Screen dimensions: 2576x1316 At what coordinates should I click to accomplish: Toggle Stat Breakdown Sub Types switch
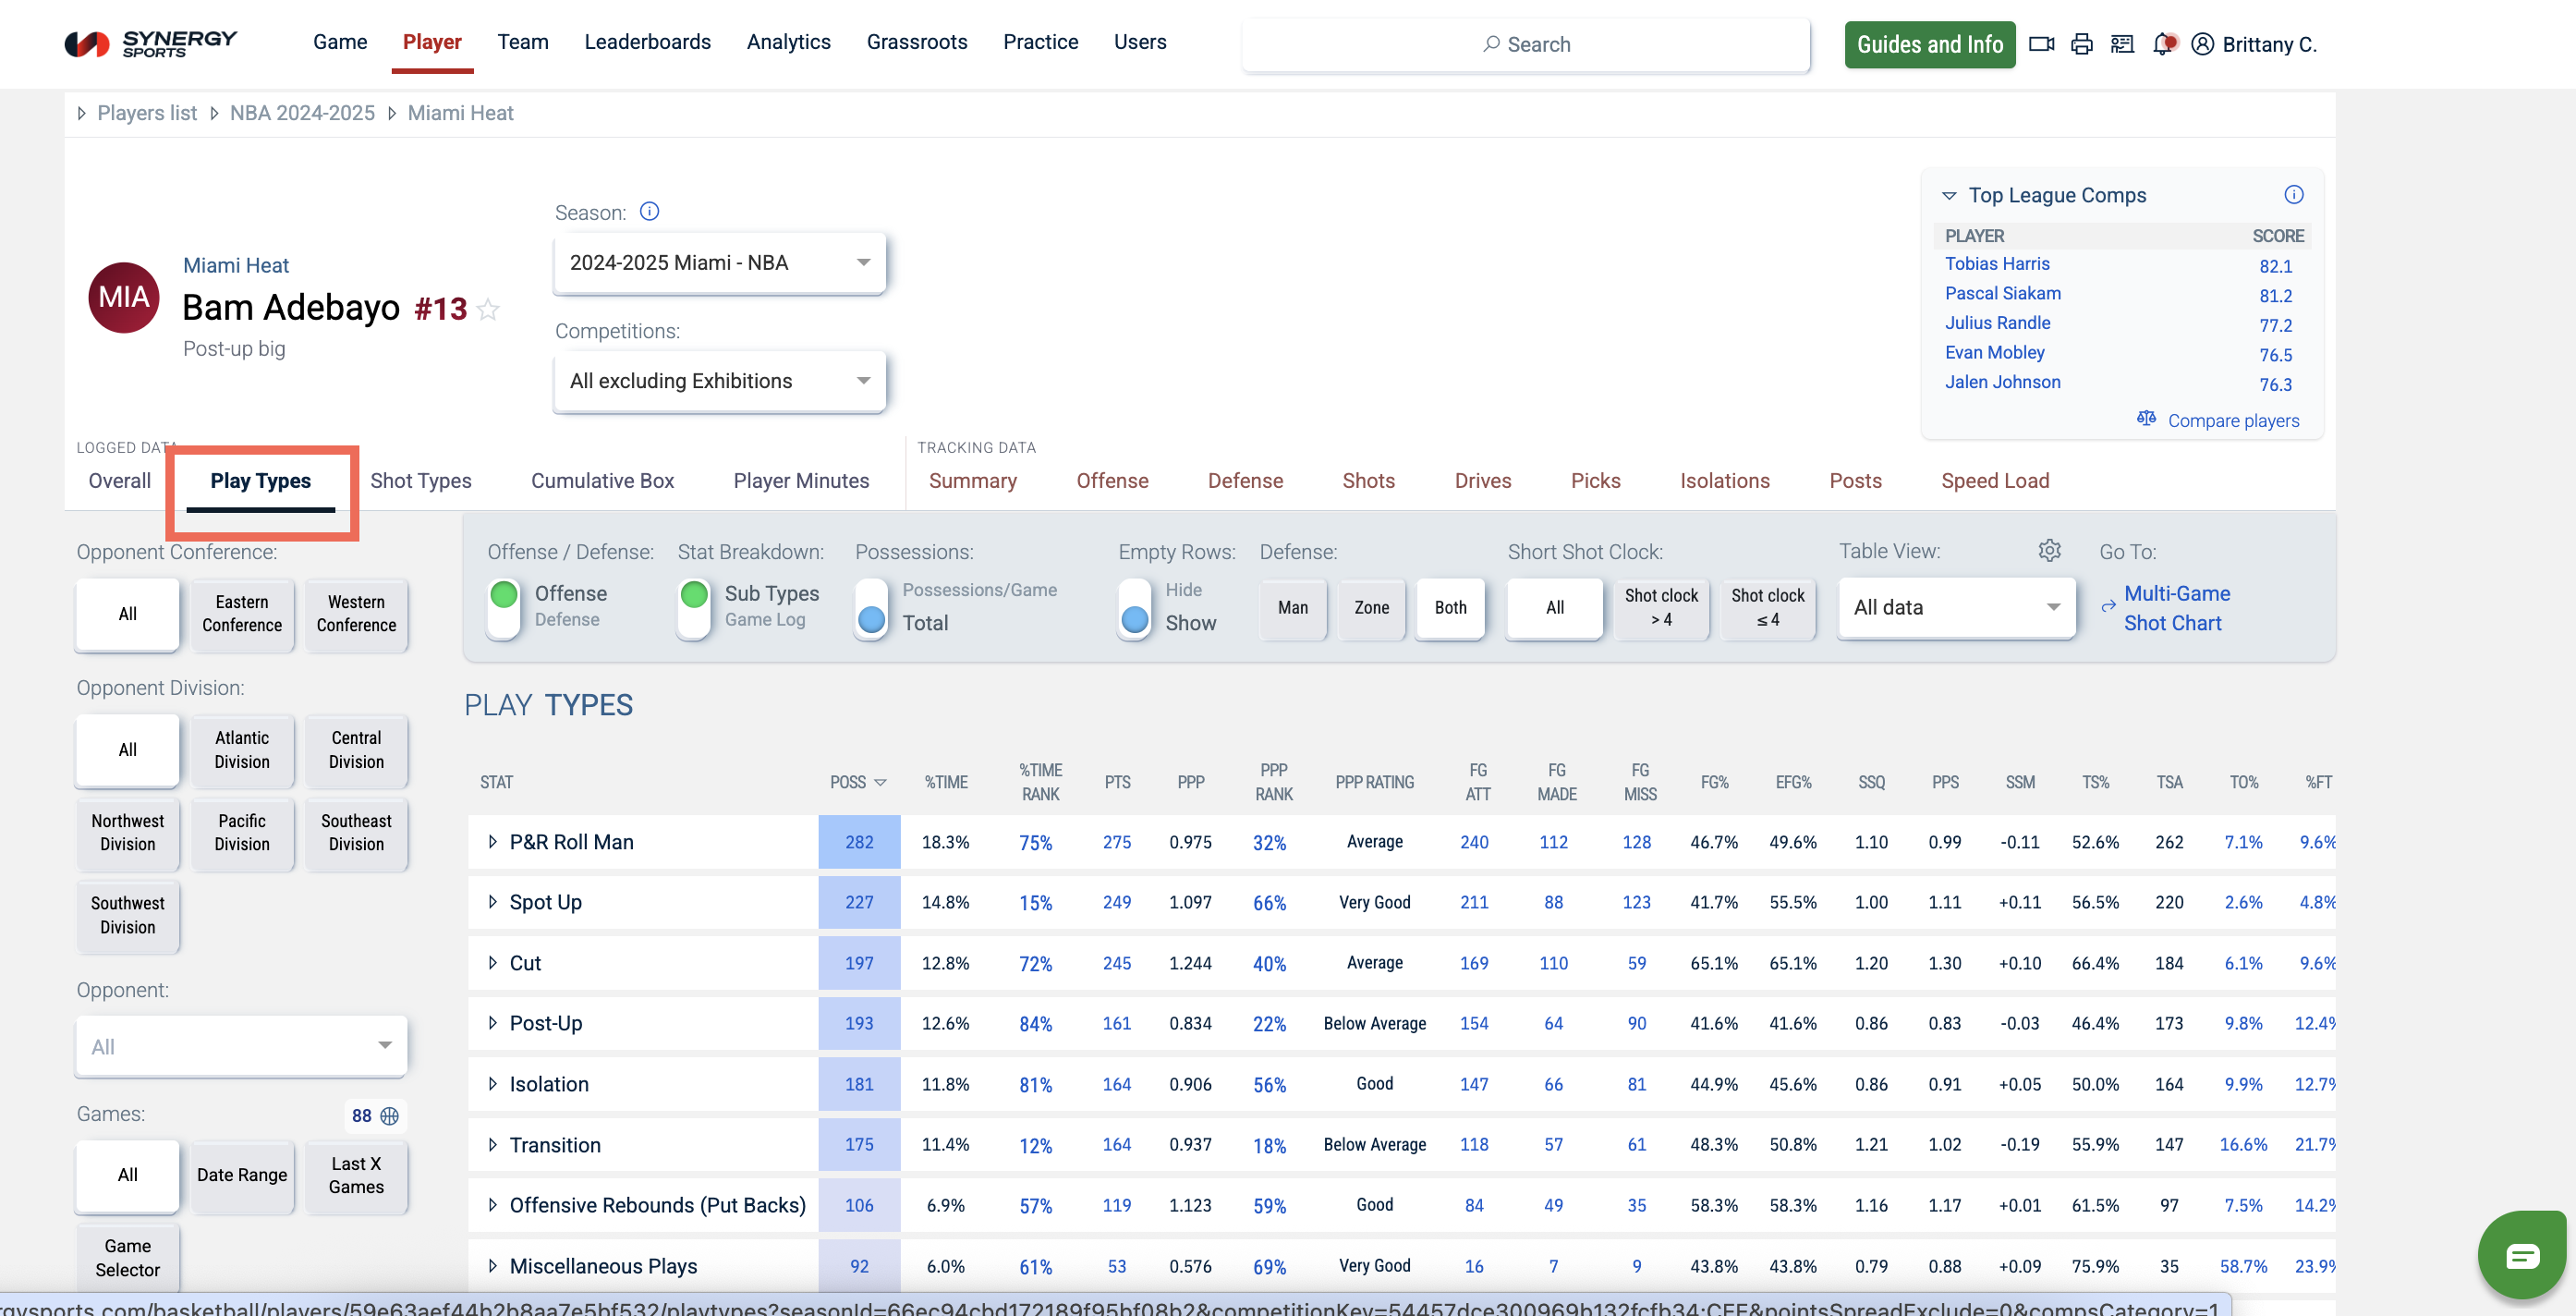pyautogui.click(x=693, y=607)
